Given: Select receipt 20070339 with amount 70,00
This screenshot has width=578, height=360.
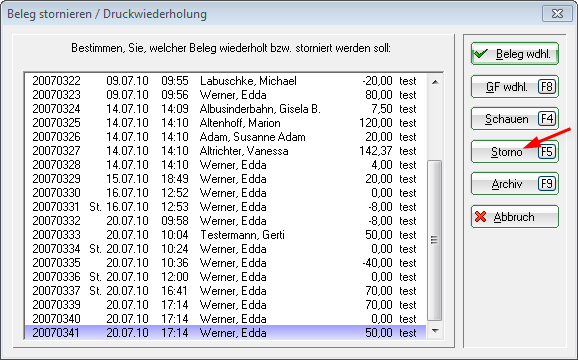Looking at the screenshot, I should pyautogui.click(x=225, y=305).
